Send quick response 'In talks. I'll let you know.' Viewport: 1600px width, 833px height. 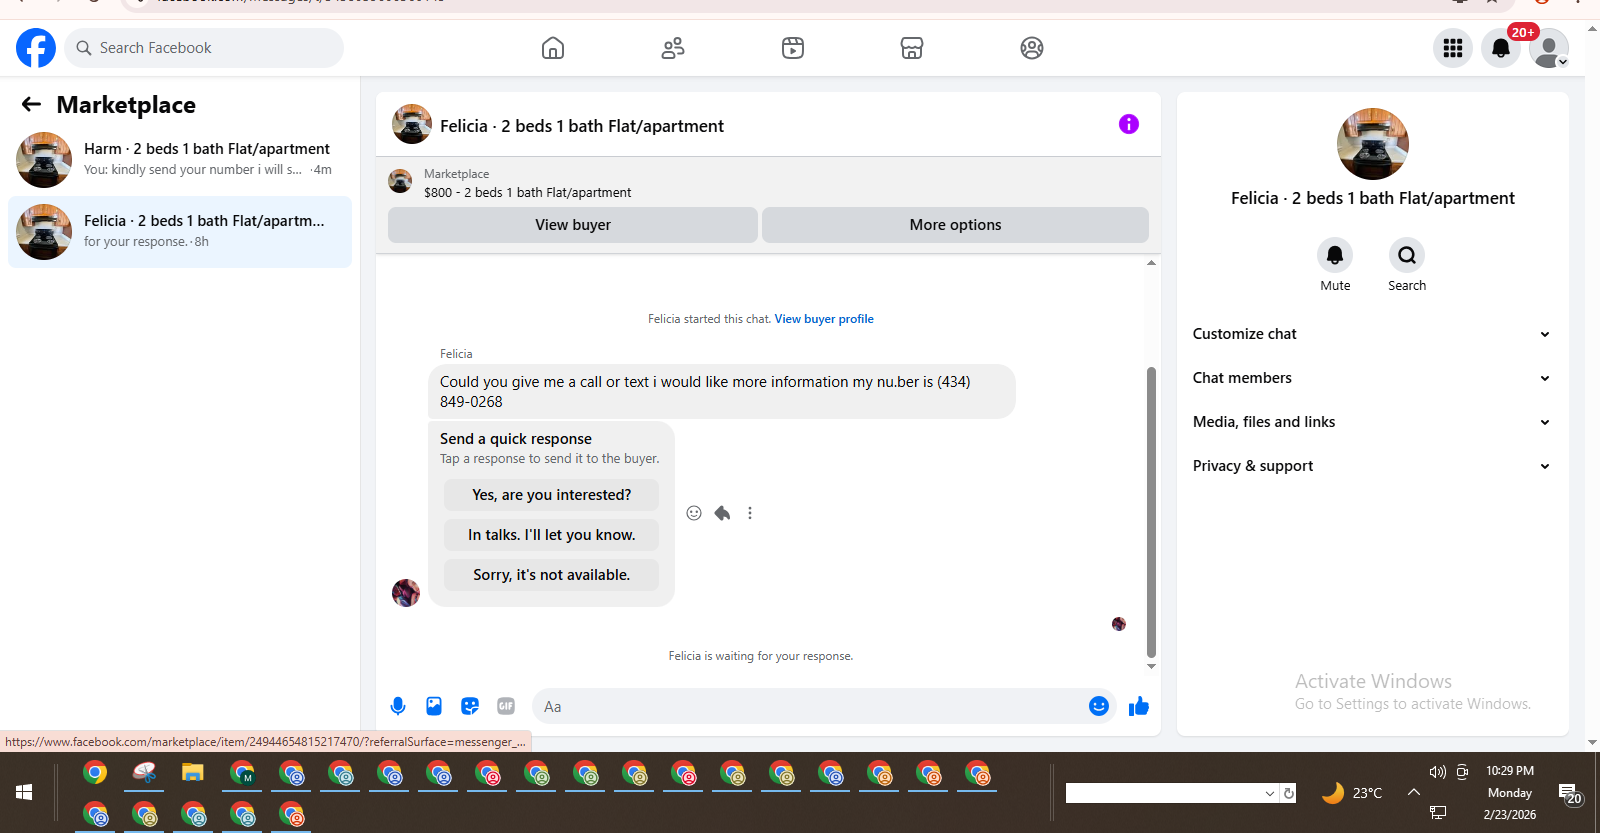coord(552,535)
